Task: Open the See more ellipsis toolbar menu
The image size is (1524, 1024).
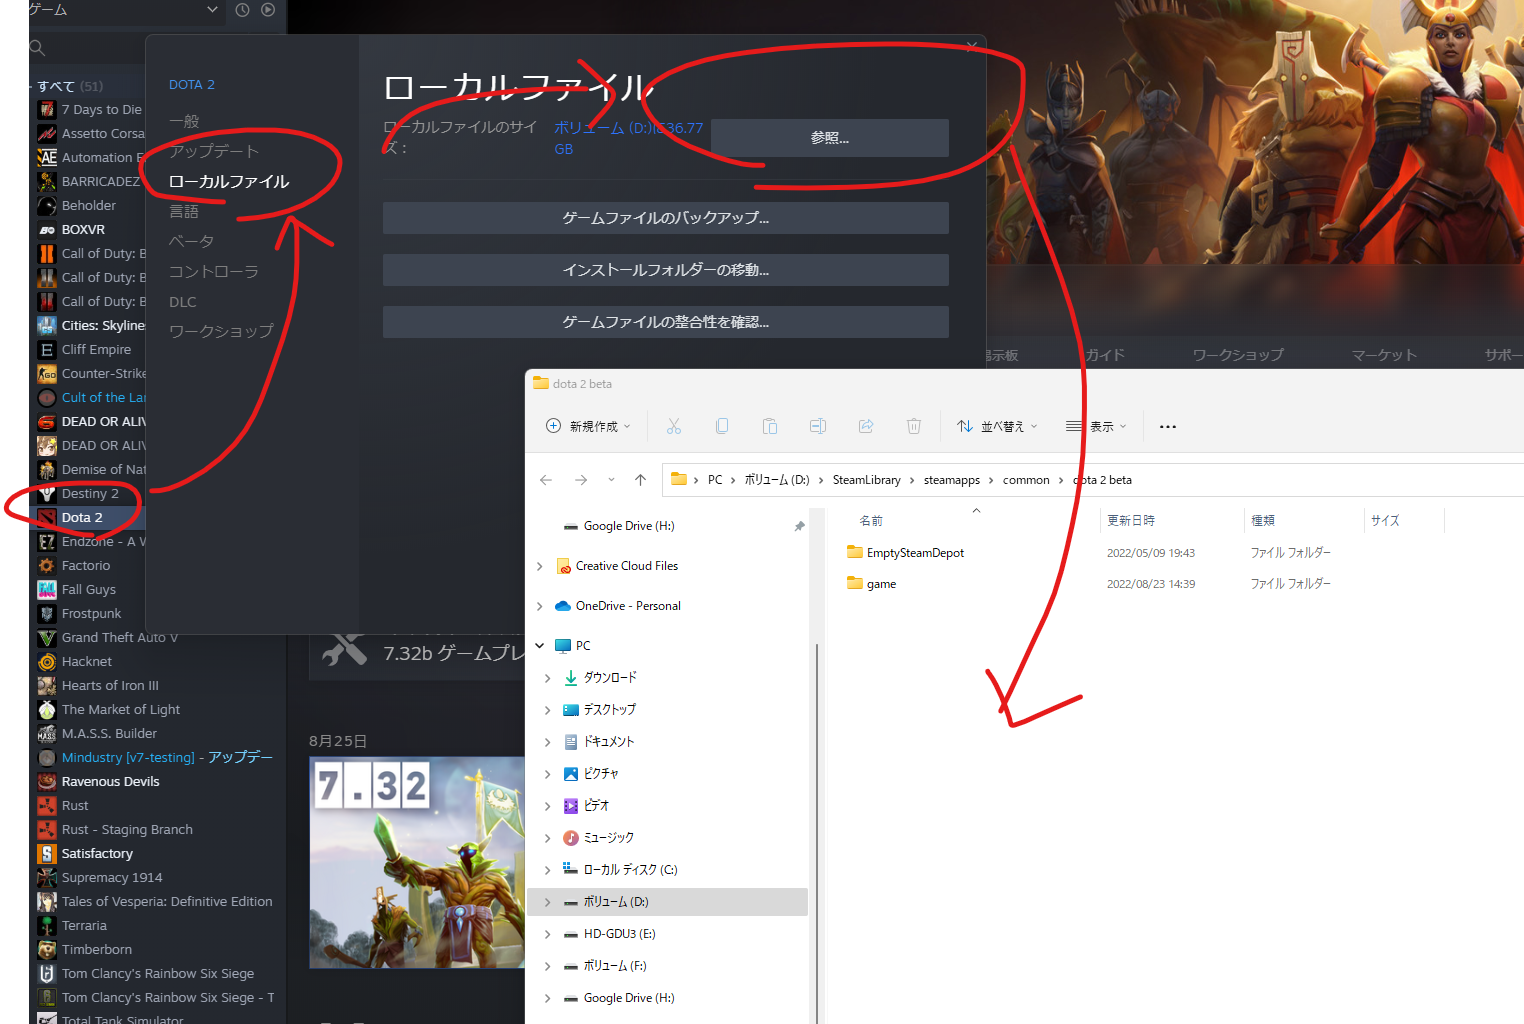Action: pos(1167,426)
